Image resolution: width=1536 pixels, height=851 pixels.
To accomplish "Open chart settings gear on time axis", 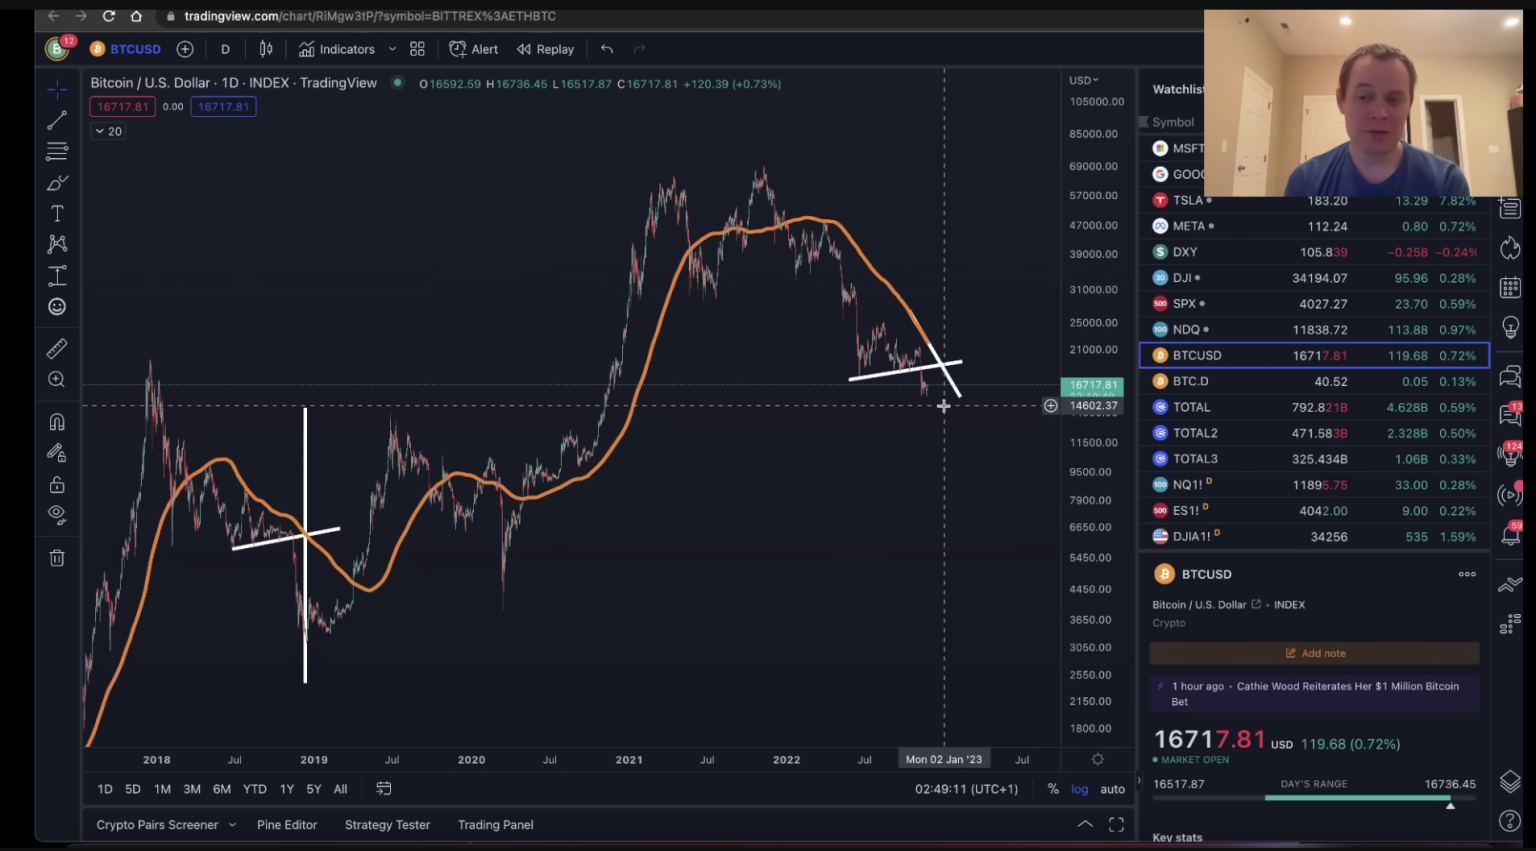I will click(x=1098, y=759).
